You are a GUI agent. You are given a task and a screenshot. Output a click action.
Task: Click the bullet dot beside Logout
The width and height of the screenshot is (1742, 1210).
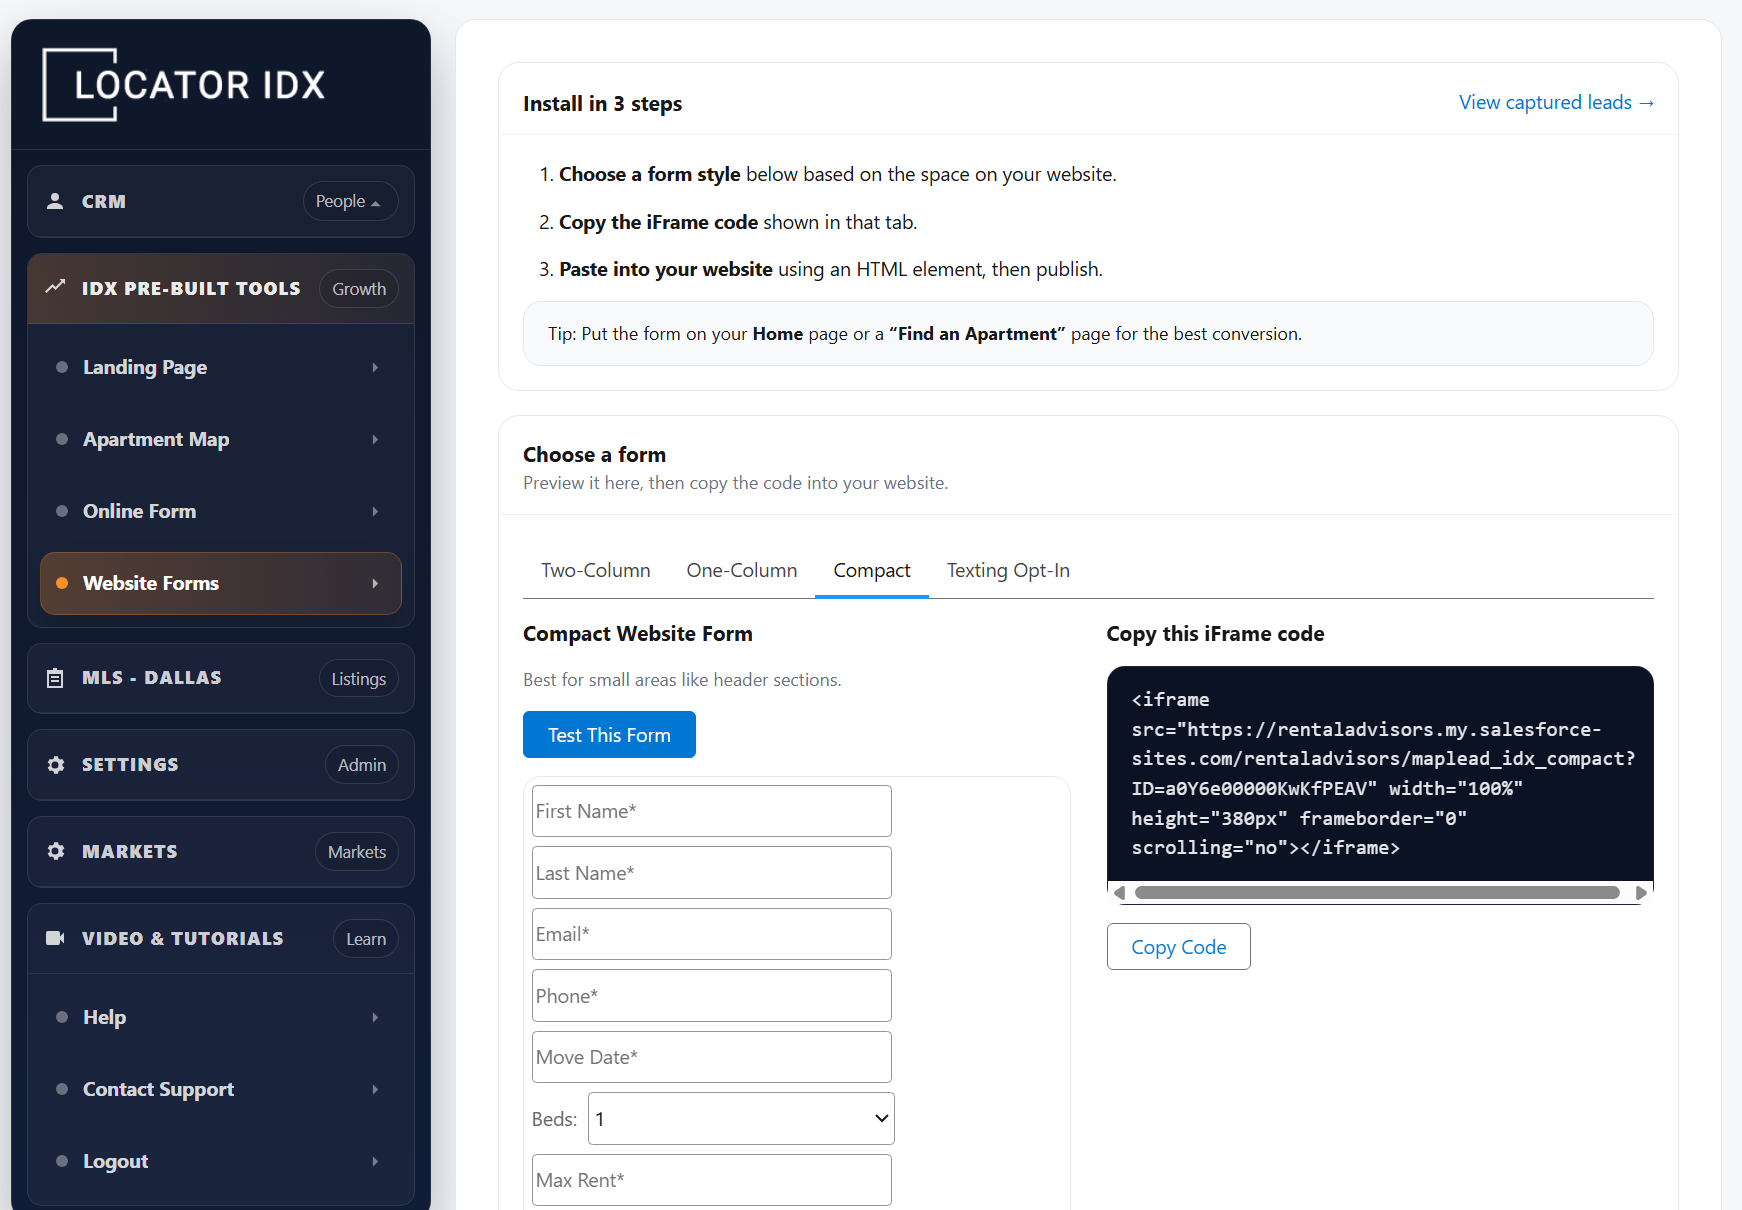pyautogui.click(x=62, y=1161)
